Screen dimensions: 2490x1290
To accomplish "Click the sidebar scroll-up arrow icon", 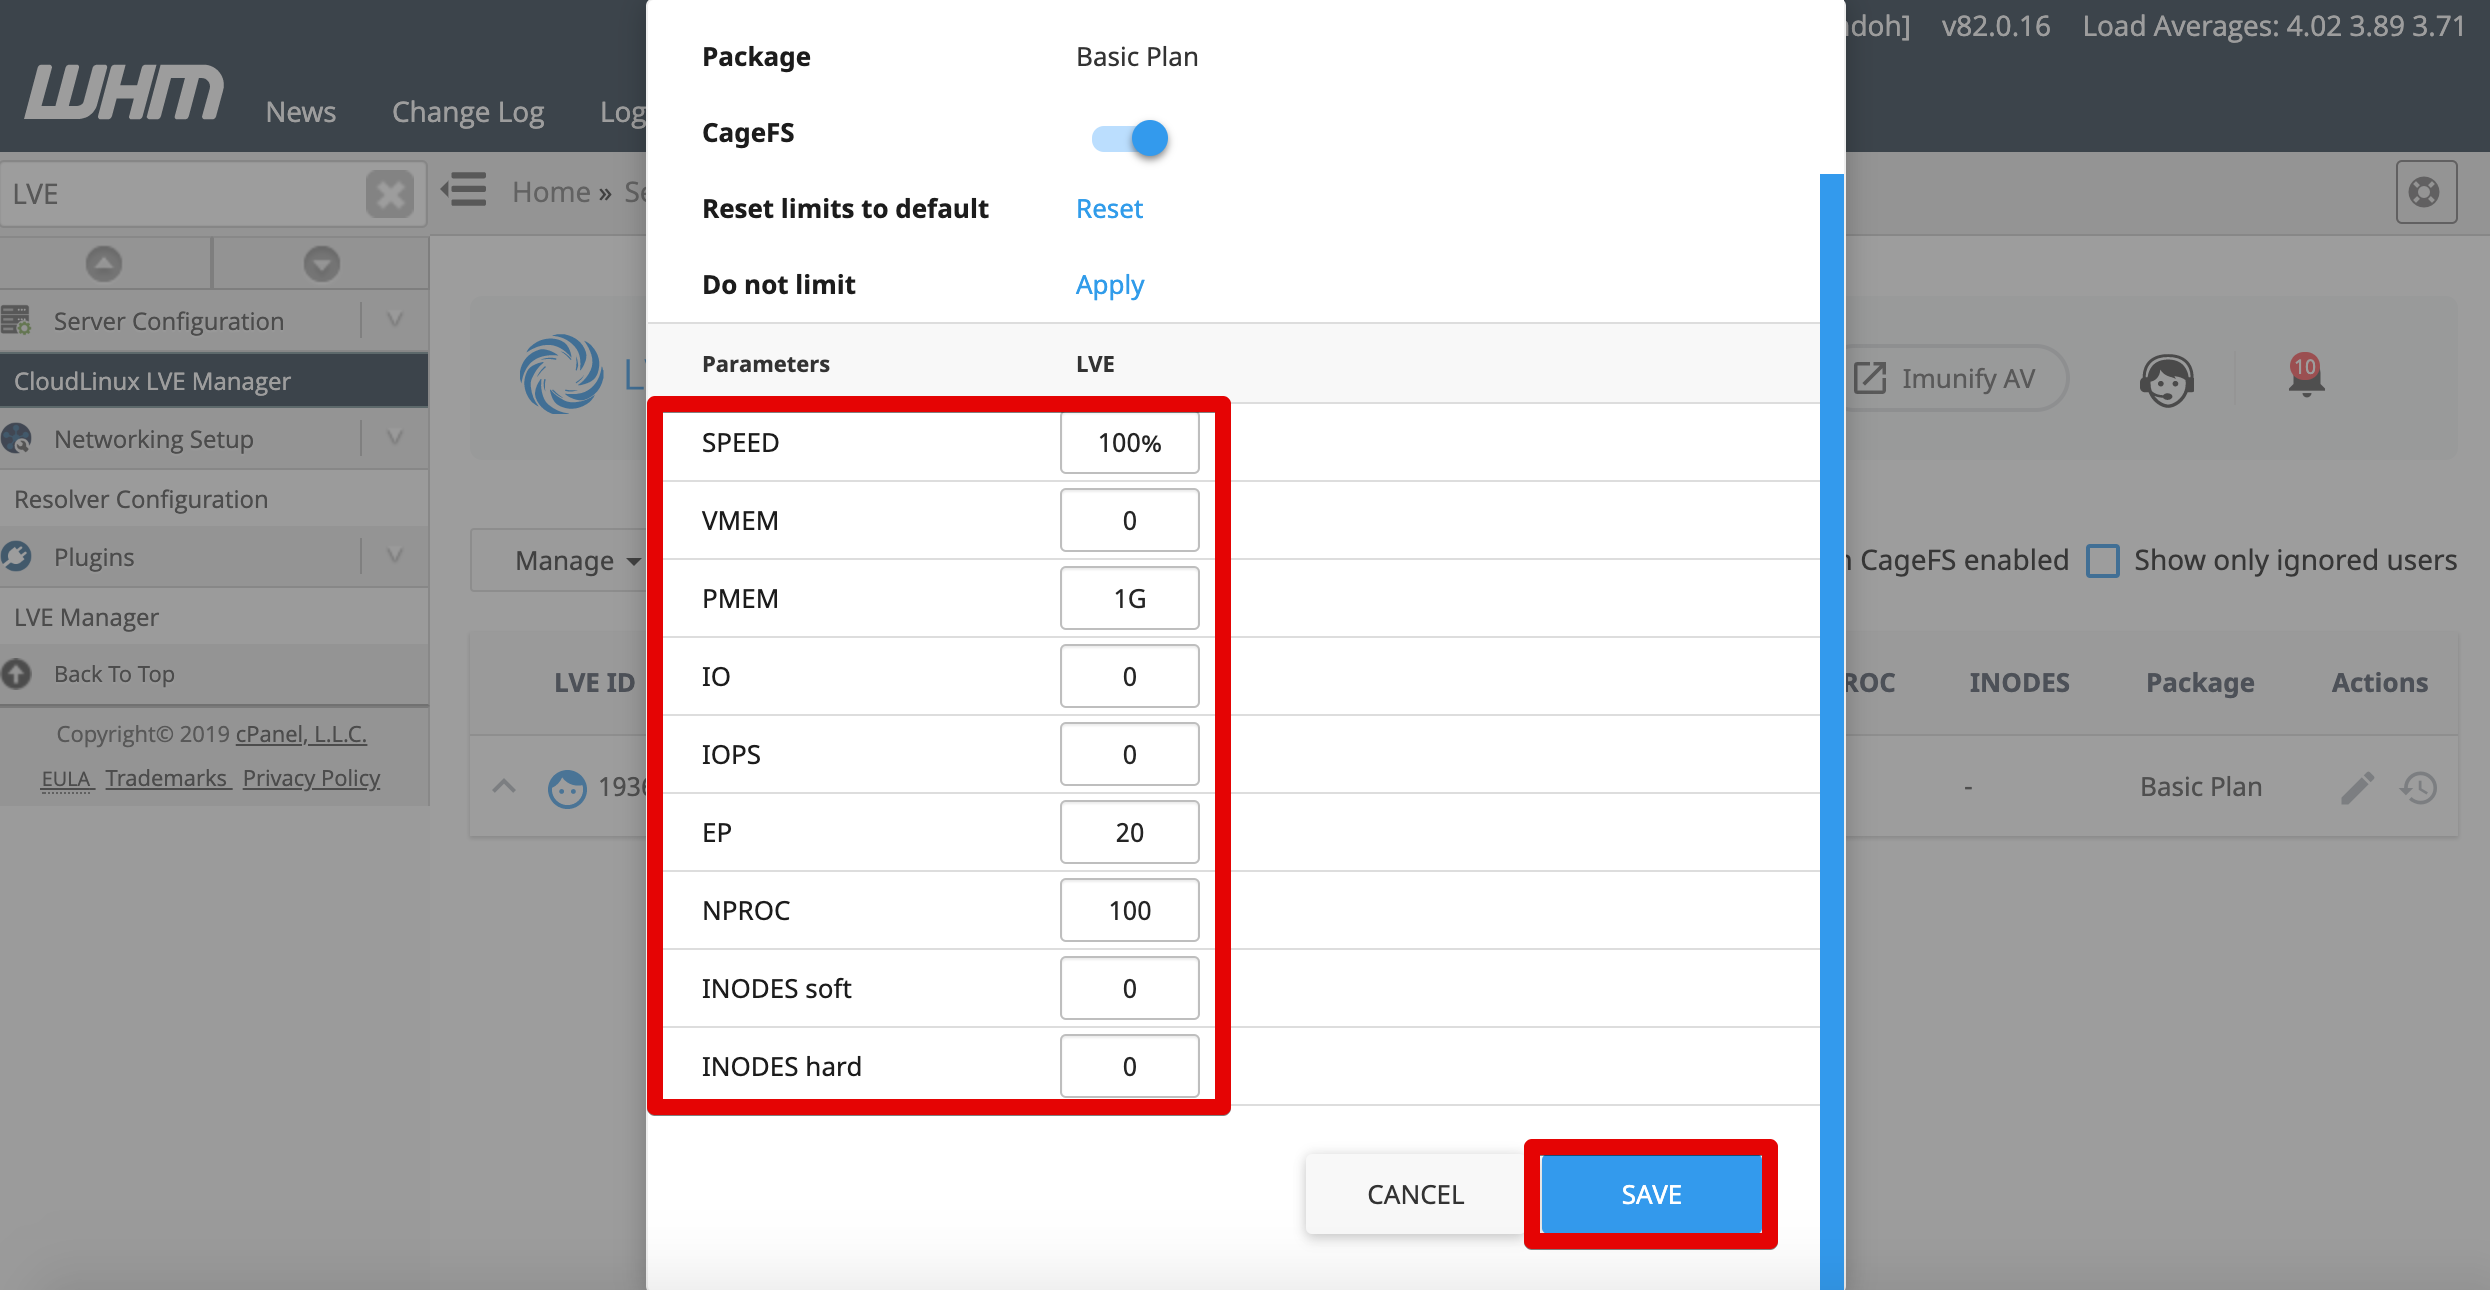I will click(x=104, y=264).
